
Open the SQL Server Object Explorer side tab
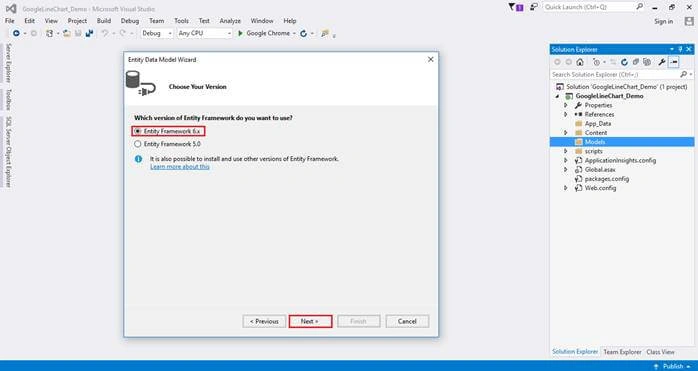8,152
